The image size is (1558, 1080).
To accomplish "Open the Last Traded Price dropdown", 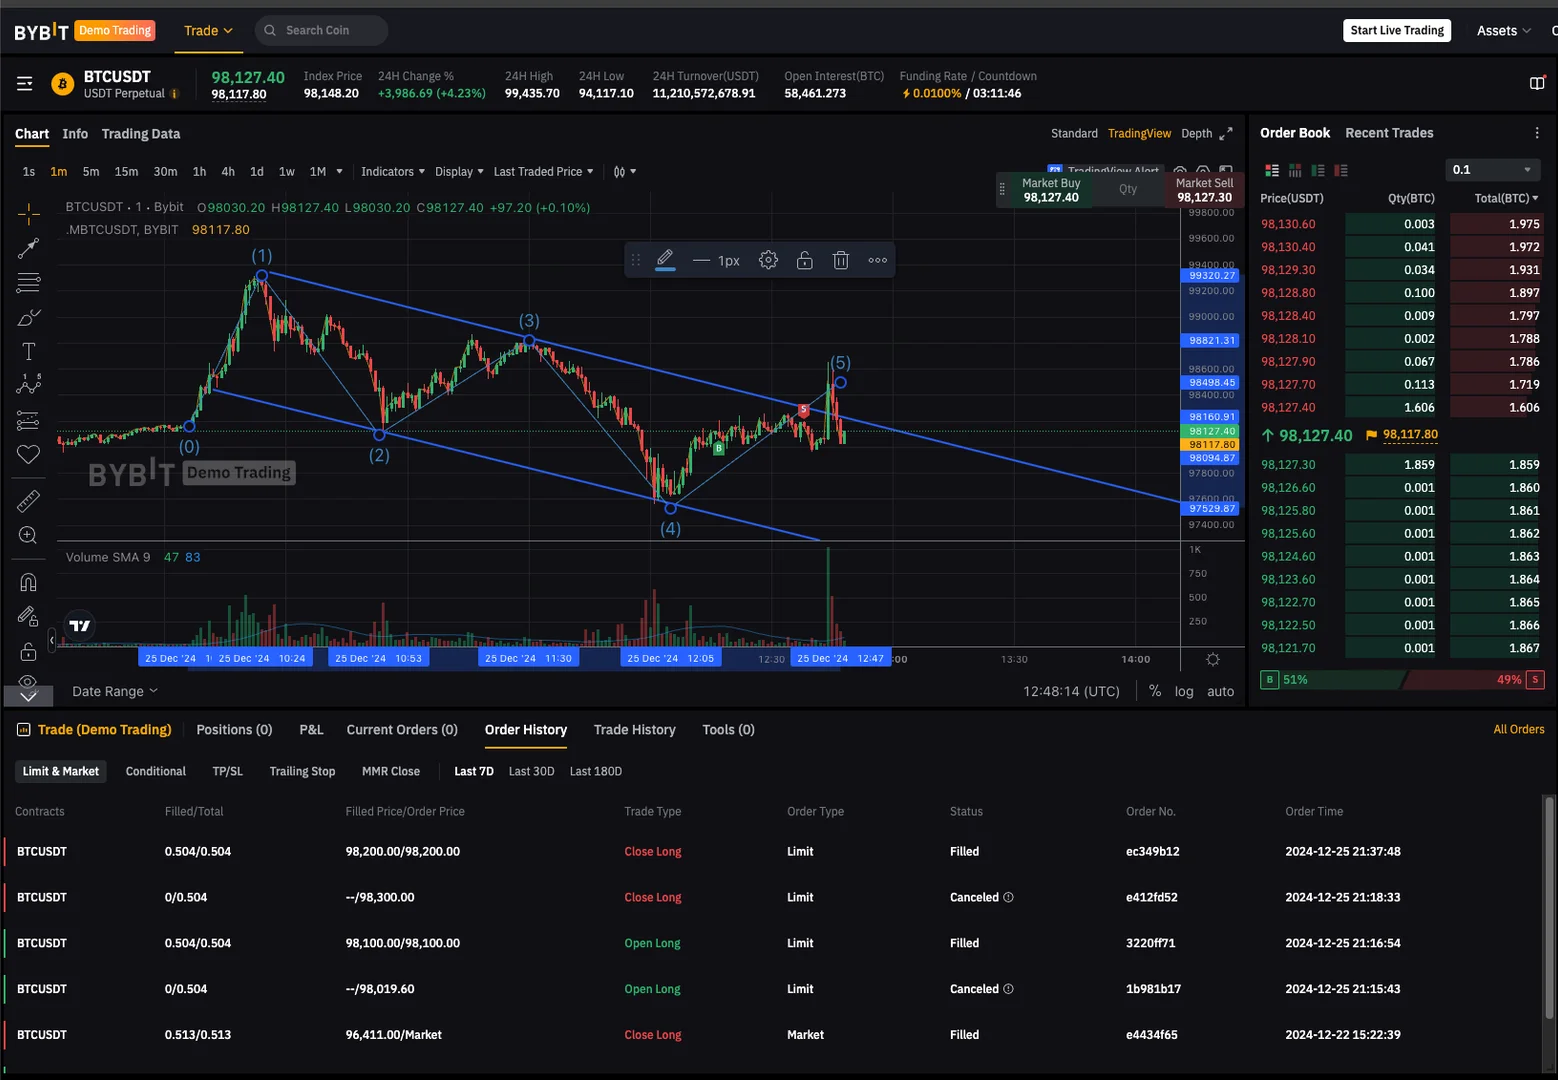I will (x=544, y=172).
